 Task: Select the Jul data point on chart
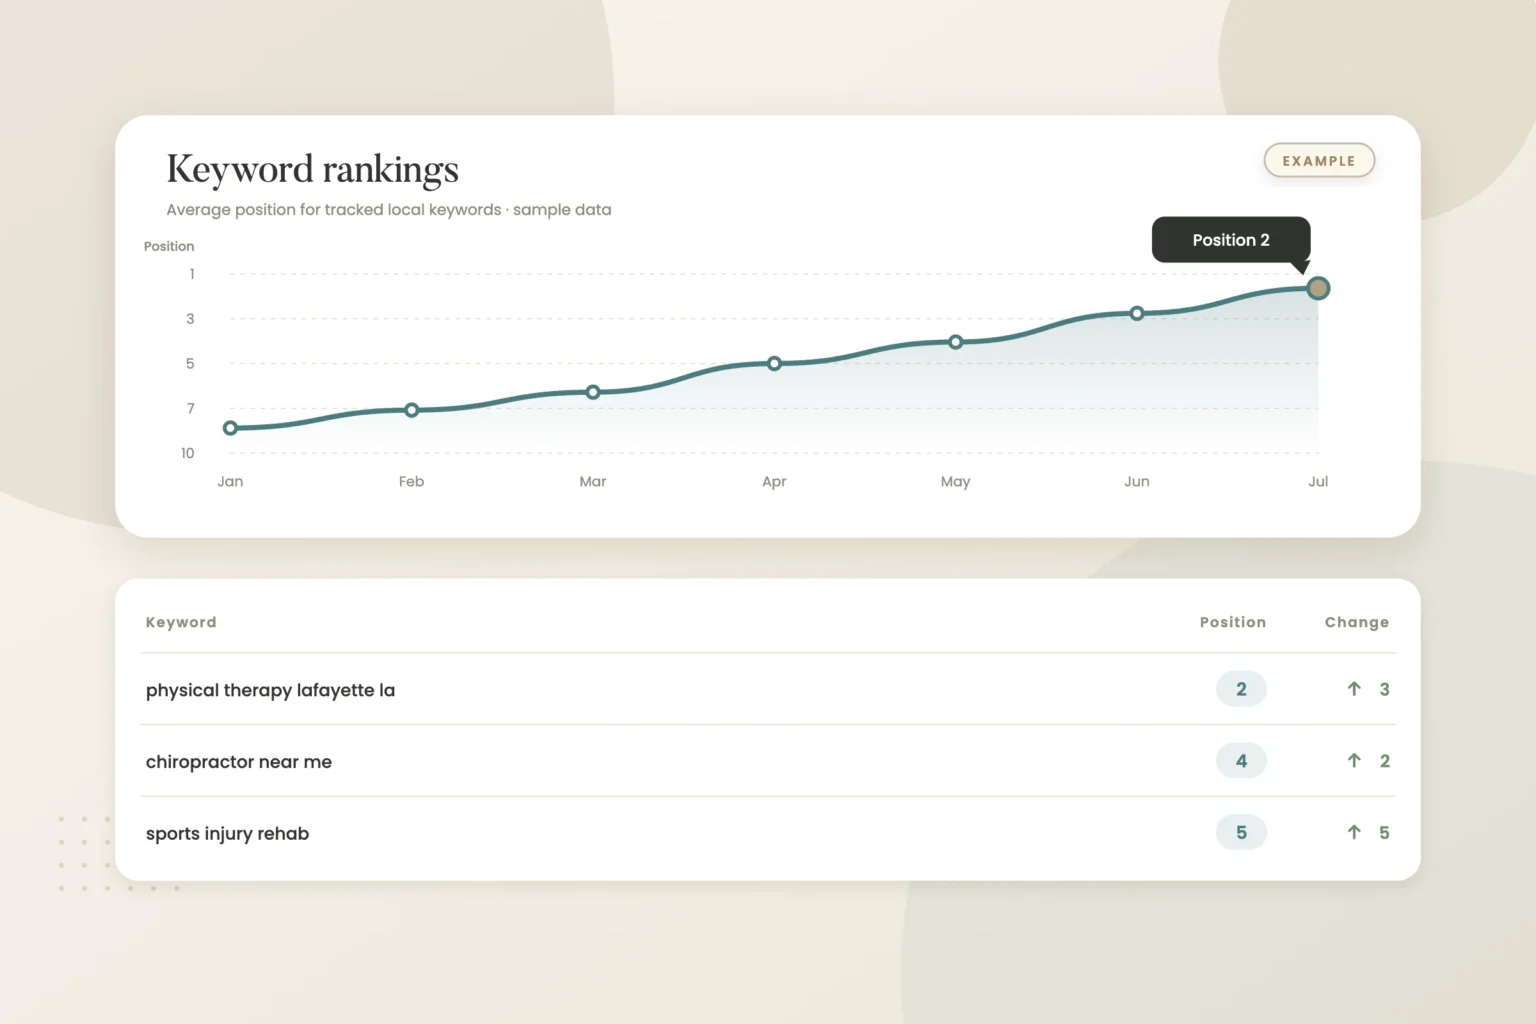click(x=1318, y=288)
